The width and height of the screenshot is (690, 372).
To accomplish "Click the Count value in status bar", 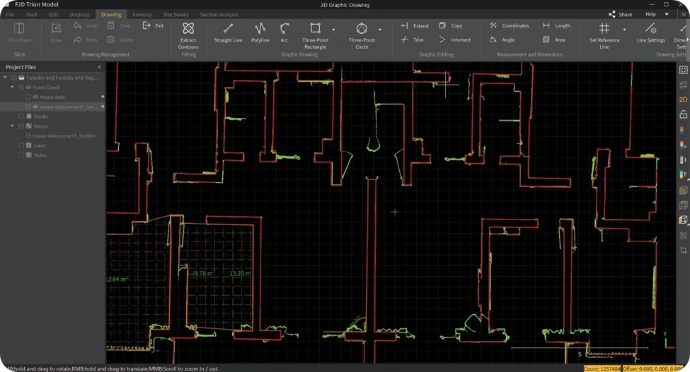I will pos(602,368).
